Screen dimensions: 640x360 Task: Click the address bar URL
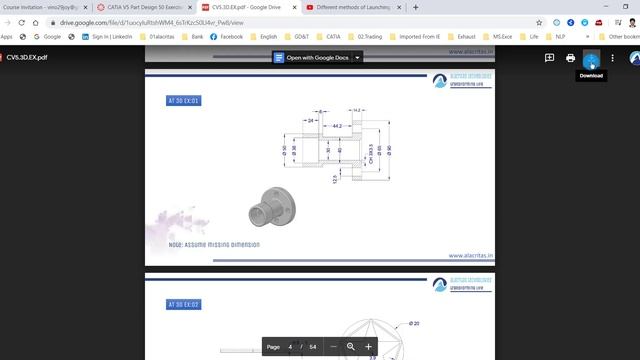[152, 23]
